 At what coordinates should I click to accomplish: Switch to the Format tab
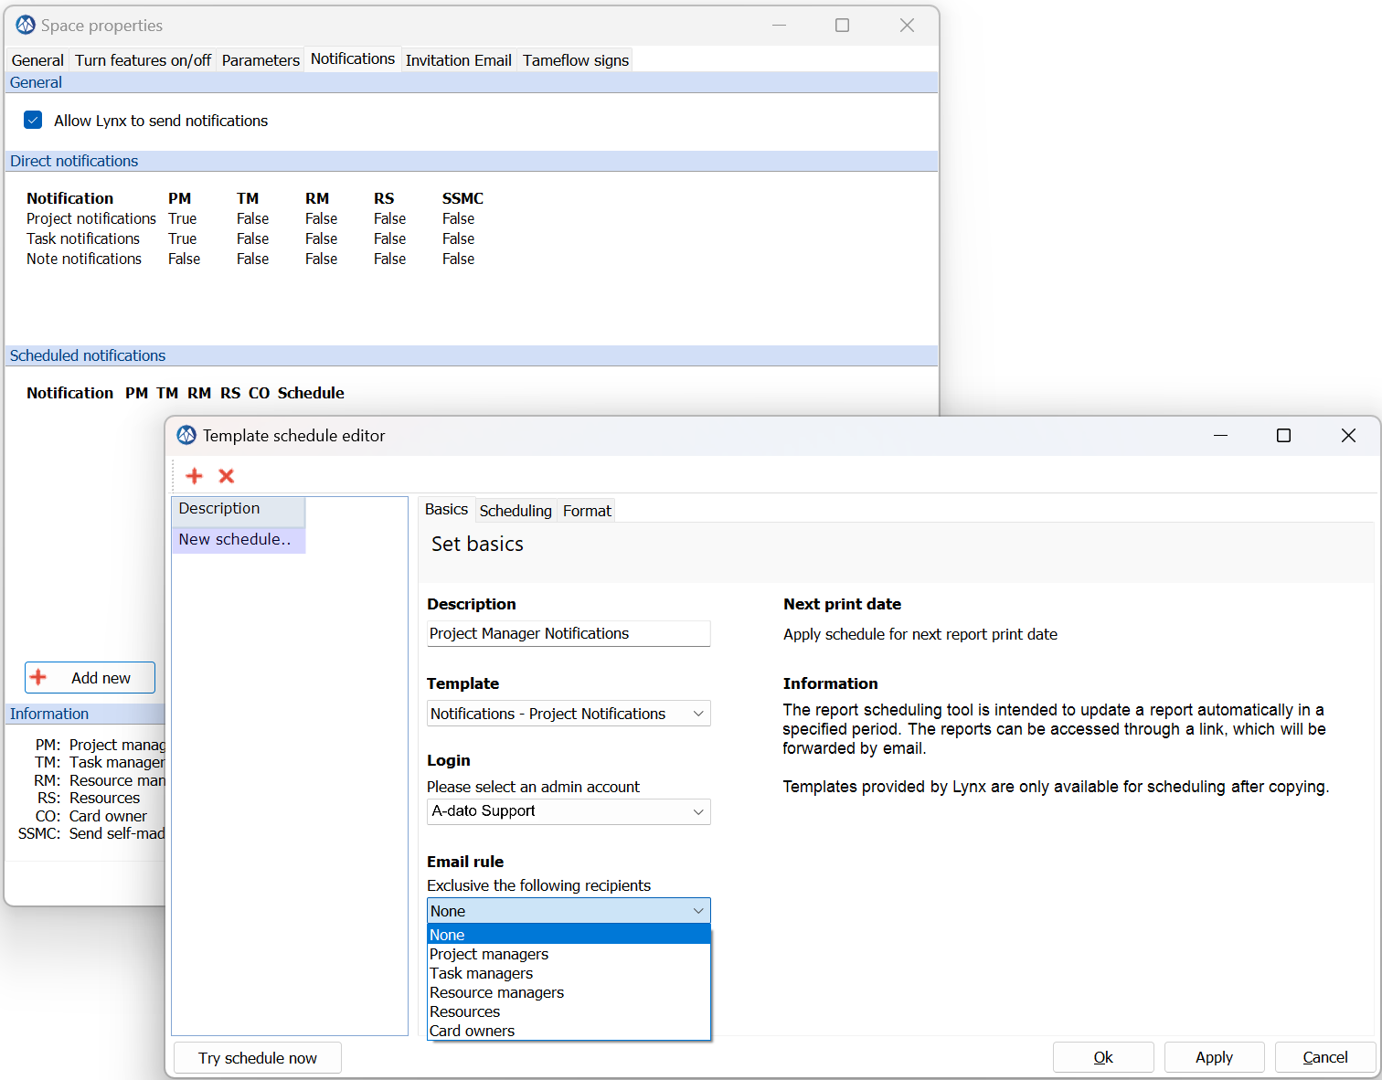point(586,510)
